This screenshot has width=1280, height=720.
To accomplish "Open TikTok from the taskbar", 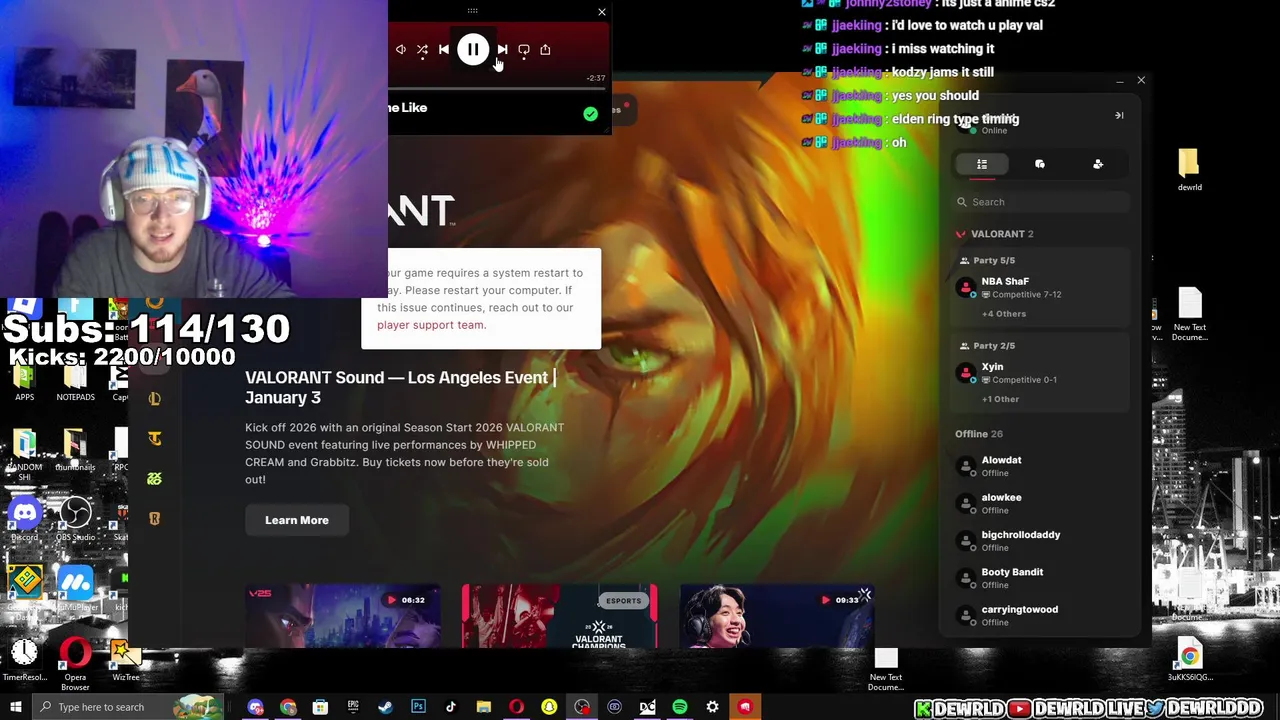I will pyautogui.click(x=451, y=707).
